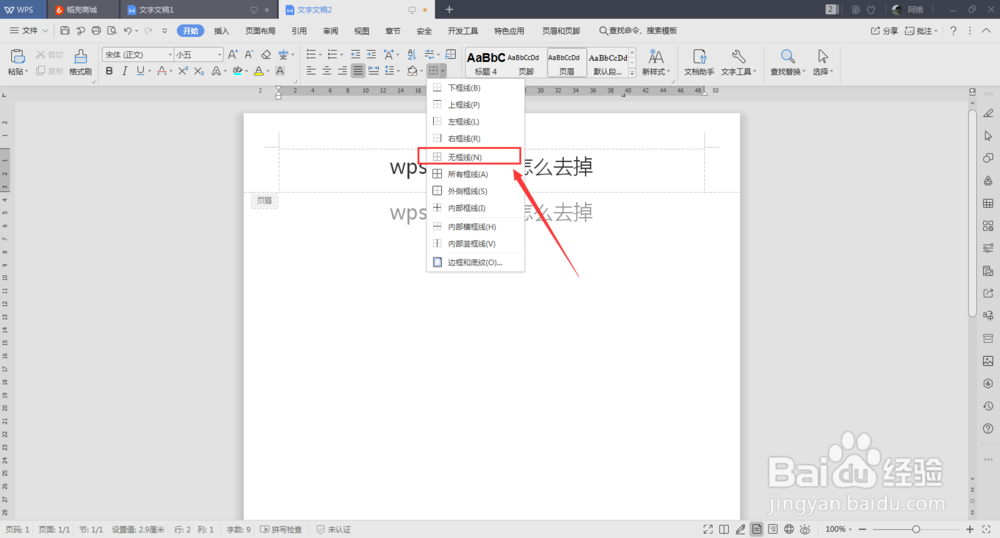Toggle Underline formatting

click(140, 71)
